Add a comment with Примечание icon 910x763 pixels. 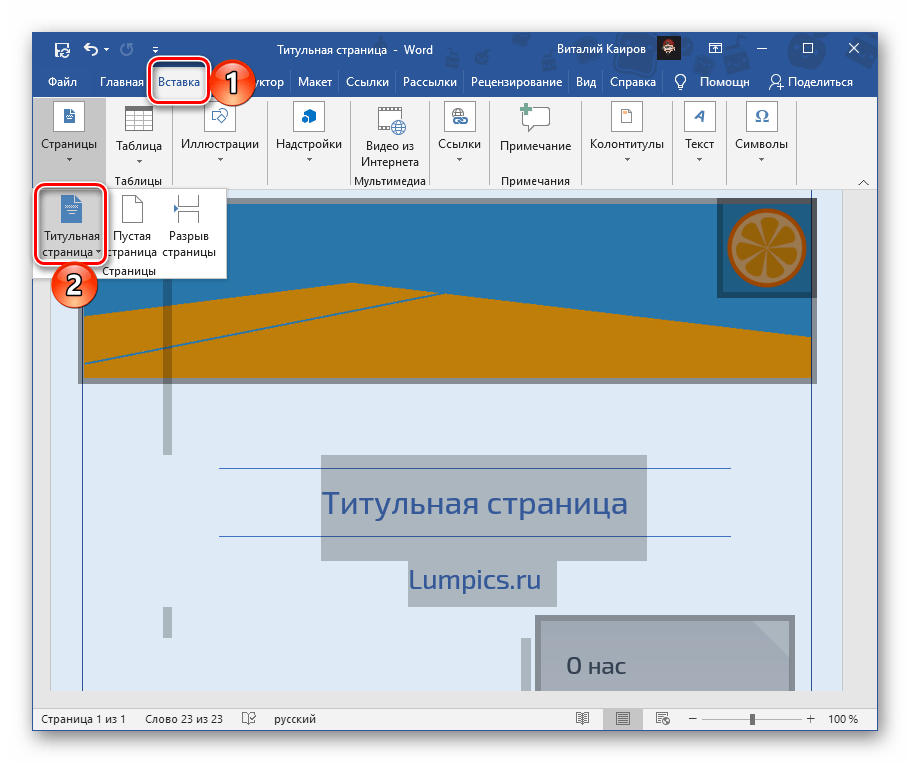tap(535, 131)
